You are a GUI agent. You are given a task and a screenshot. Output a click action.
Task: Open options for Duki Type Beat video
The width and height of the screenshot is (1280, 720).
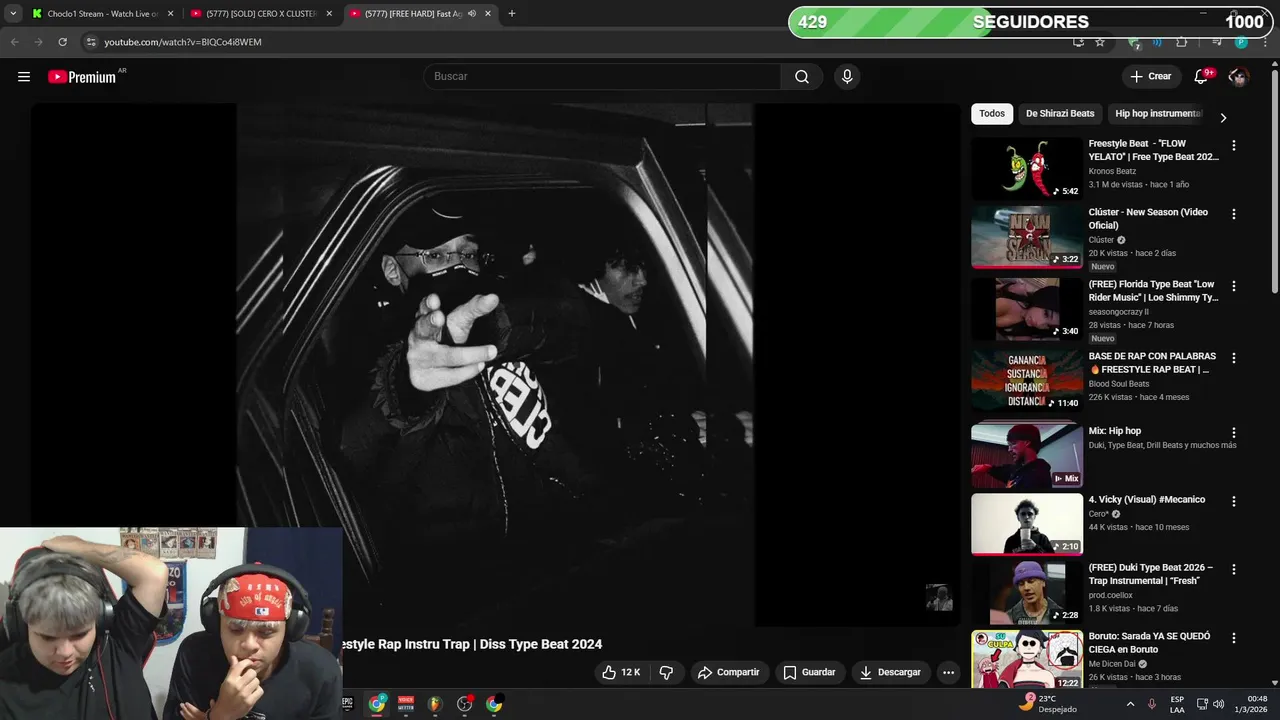pyautogui.click(x=1233, y=569)
